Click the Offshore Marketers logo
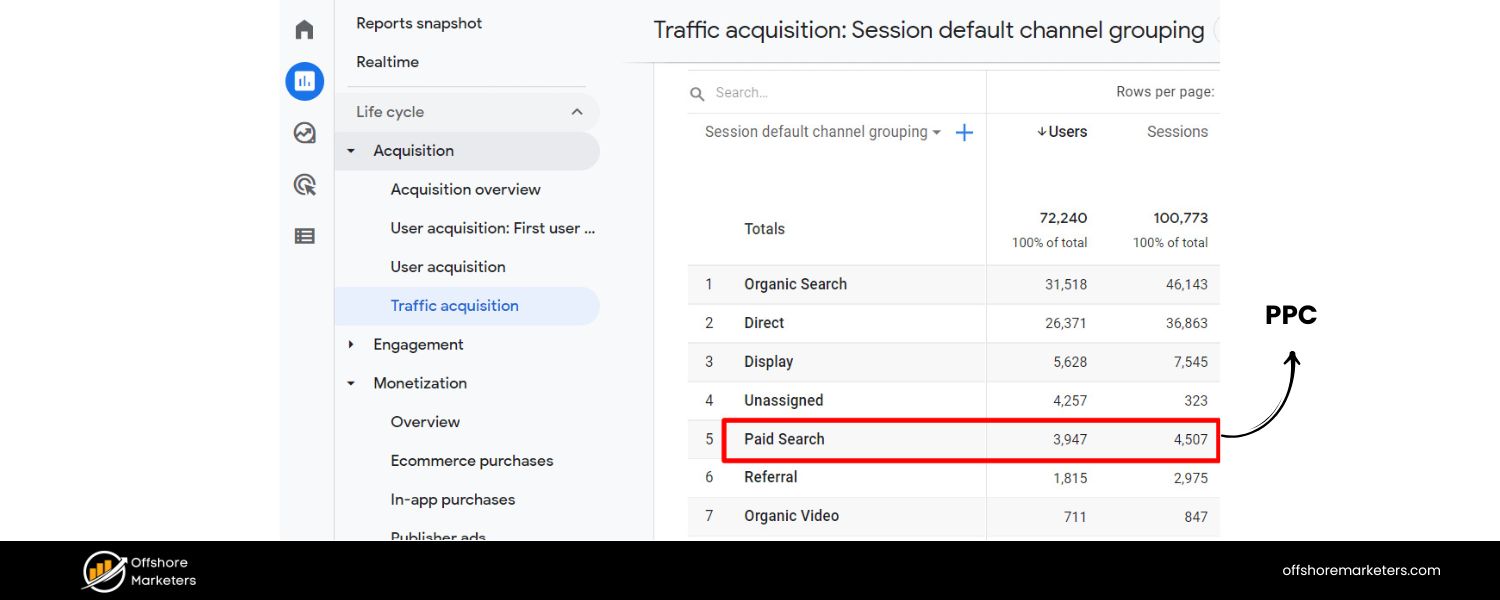 pyautogui.click(x=137, y=570)
